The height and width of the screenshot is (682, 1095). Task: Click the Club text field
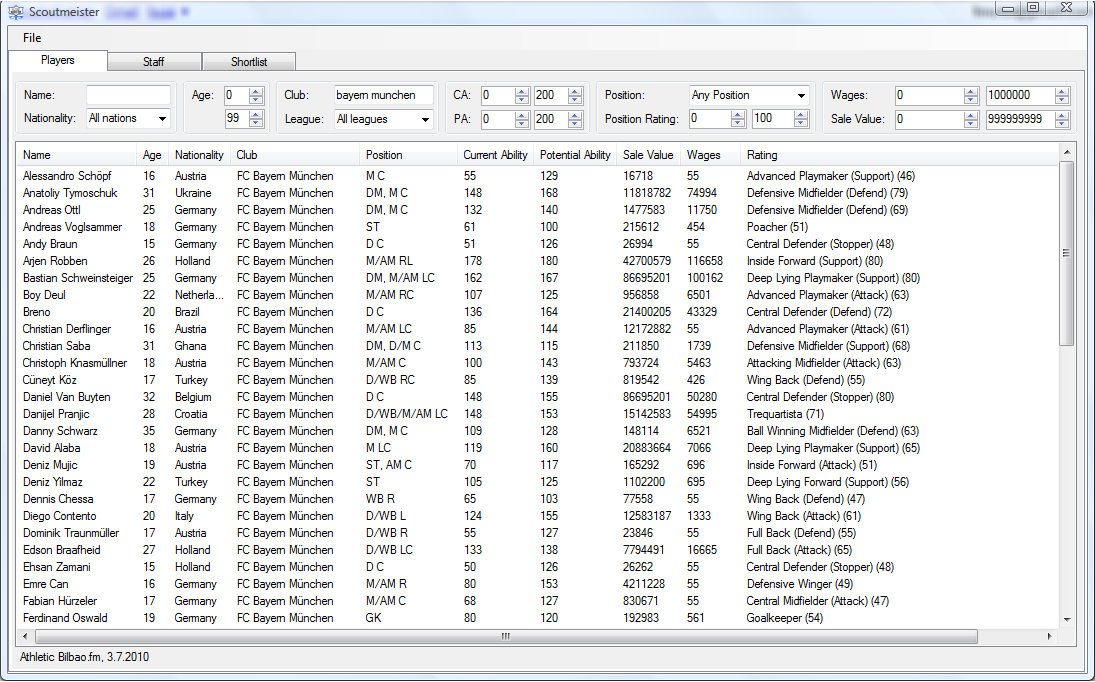pos(383,95)
